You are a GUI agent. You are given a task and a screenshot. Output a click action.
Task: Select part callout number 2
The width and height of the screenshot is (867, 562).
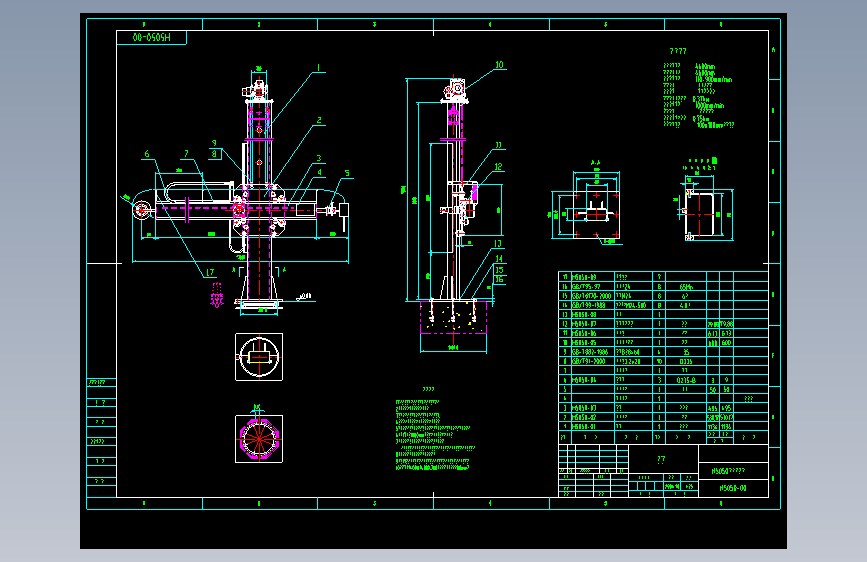tap(319, 120)
